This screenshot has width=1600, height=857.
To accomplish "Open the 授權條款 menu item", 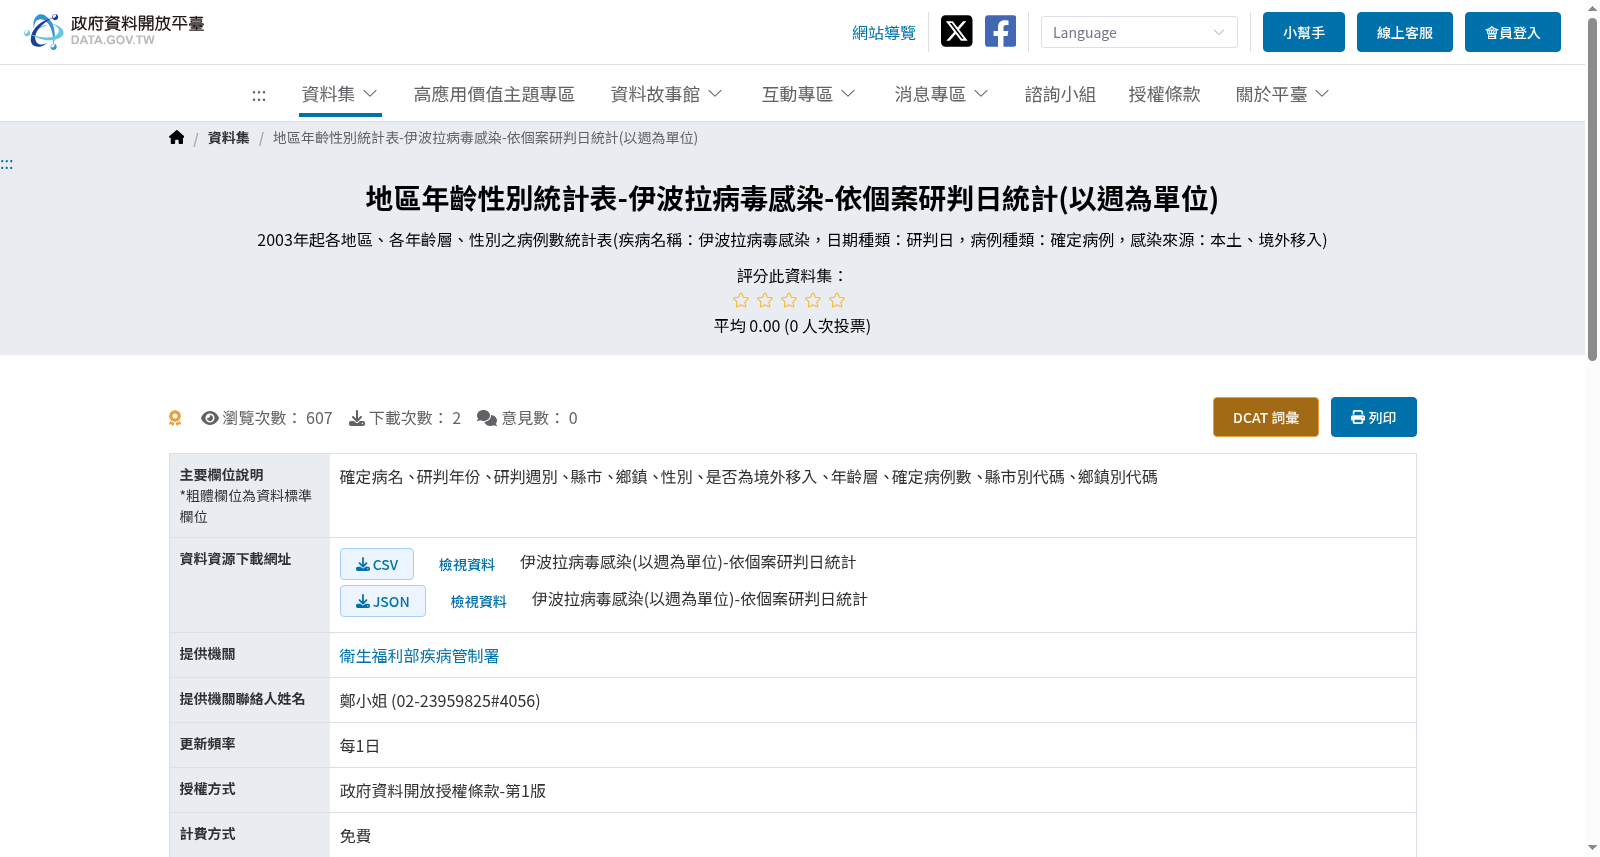I will (x=1164, y=94).
